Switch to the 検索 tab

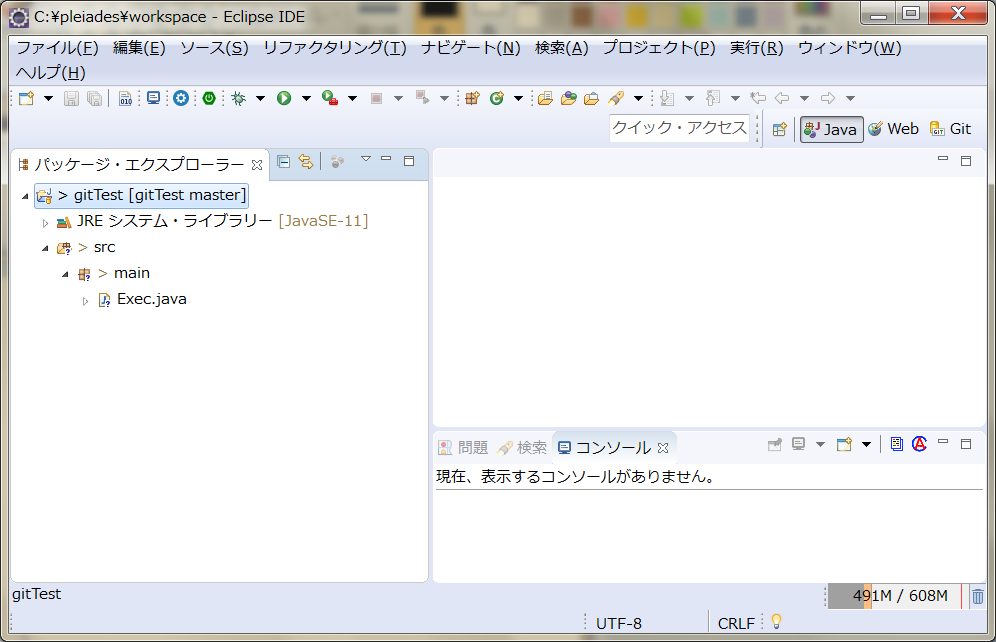tap(522, 448)
